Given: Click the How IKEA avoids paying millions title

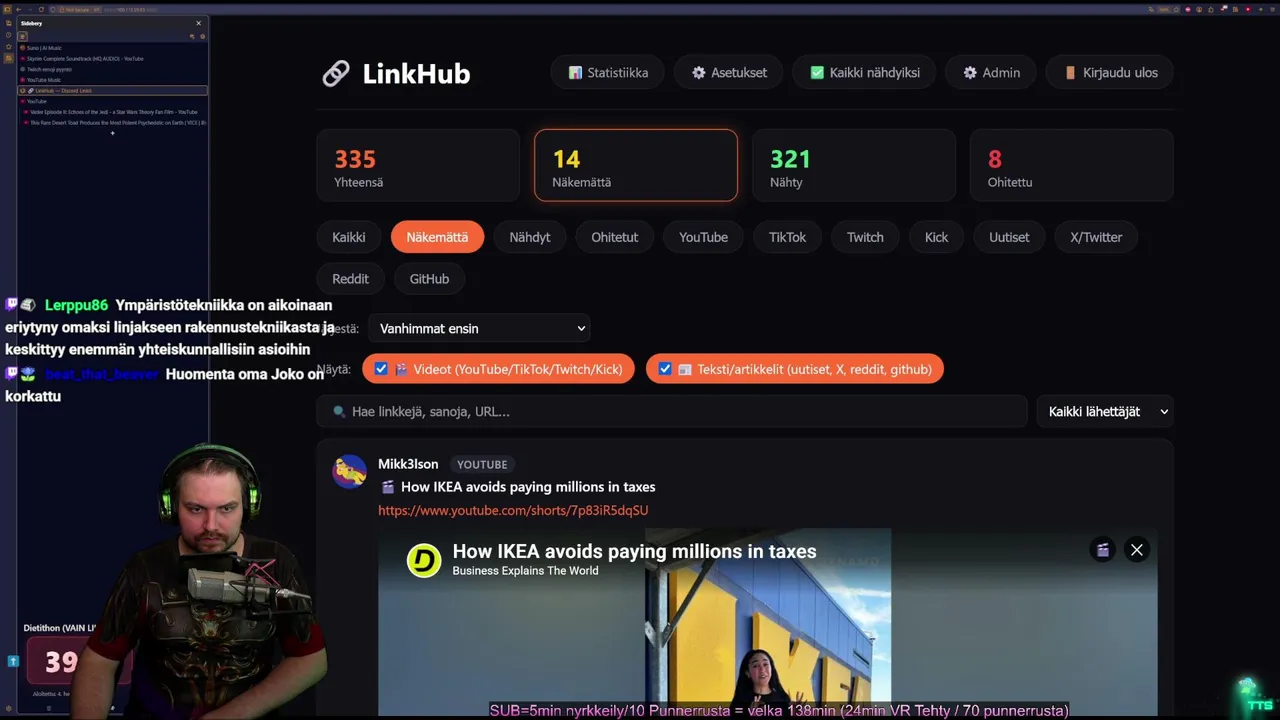Looking at the screenshot, I should pyautogui.click(x=528, y=487).
